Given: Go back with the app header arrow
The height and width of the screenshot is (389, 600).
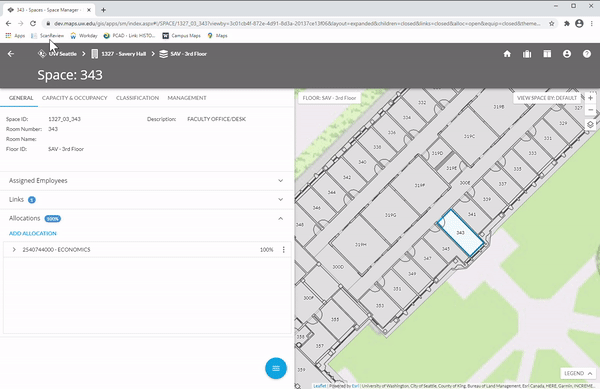Looking at the screenshot, I should (11, 54).
